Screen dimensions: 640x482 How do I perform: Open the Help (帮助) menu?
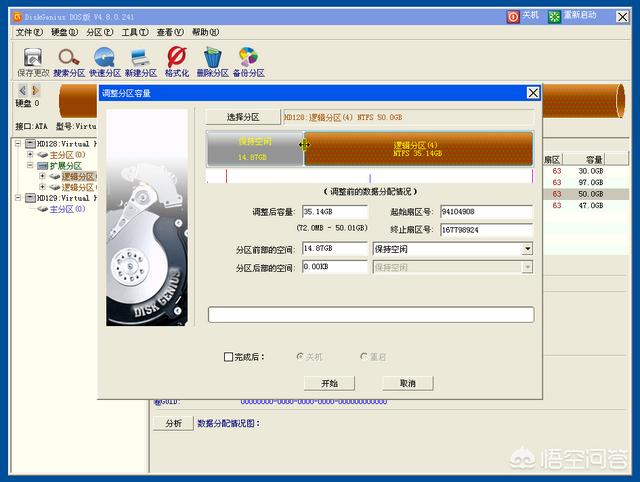(205, 32)
